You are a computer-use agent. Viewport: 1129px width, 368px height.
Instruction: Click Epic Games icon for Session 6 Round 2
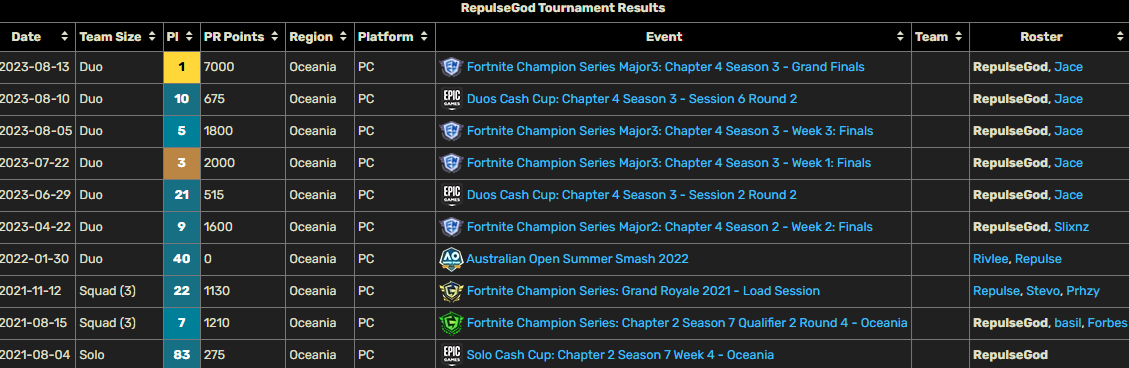451,99
